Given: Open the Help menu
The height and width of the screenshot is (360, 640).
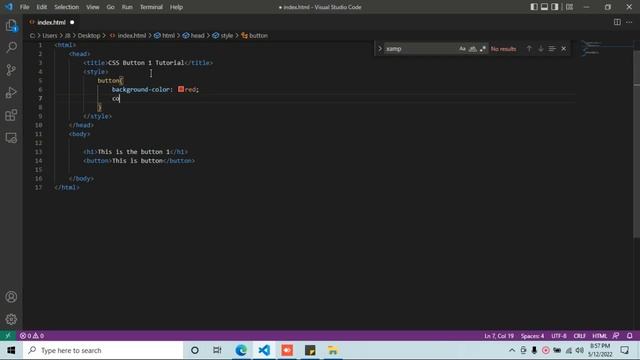Looking at the screenshot, I should point(176,7).
